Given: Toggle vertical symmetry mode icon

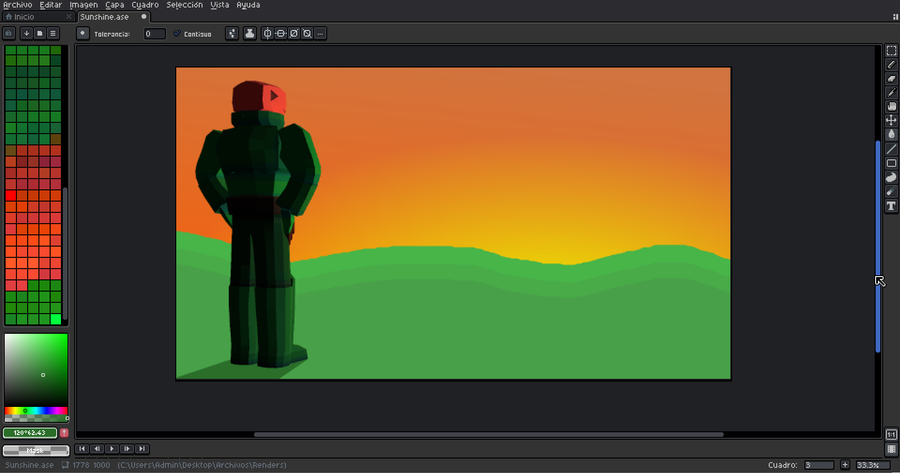Looking at the screenshot, I should (267, 33).
